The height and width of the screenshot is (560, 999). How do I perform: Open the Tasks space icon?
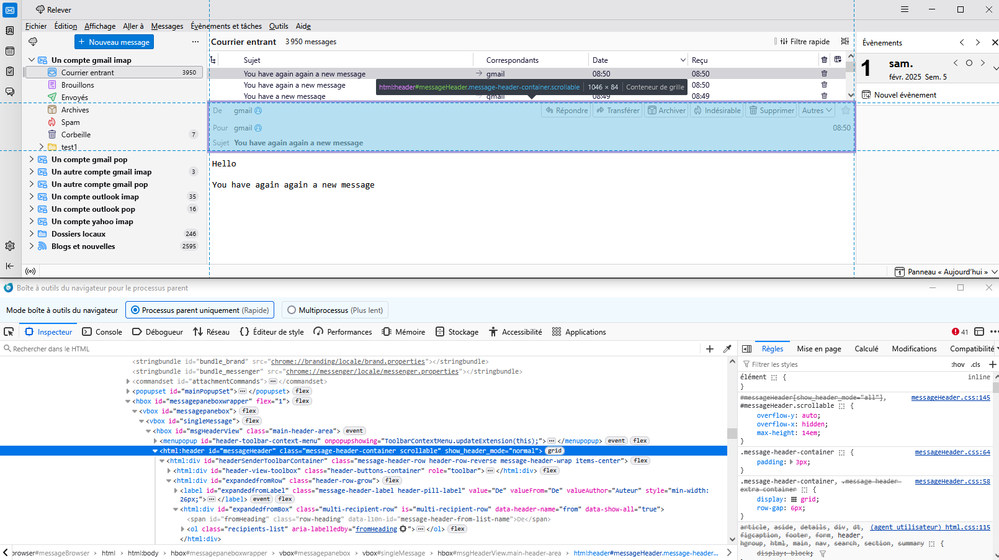[10, 71]
